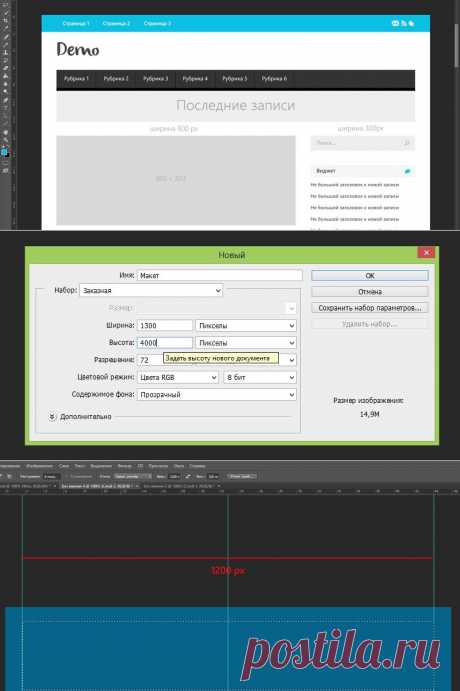Click the RSS icon in the mockup header
The width and height of the screenshot is (460, 691).
[404, 23]
